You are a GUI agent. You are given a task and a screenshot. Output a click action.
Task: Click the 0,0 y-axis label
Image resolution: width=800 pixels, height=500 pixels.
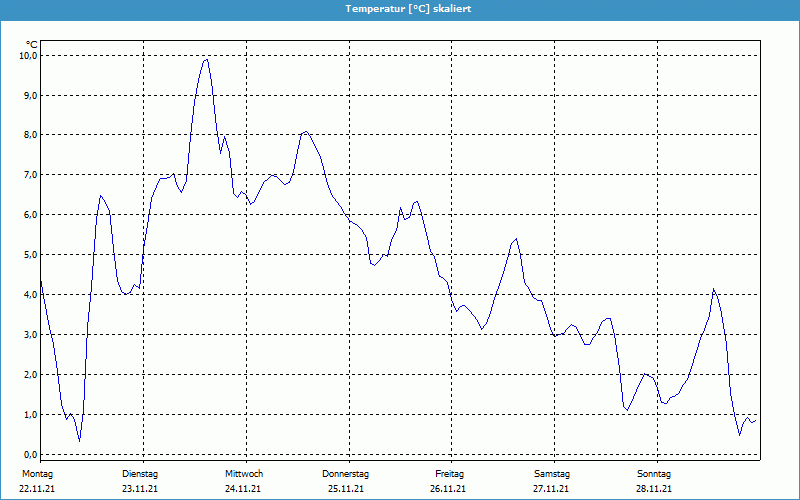coord(30,454)
